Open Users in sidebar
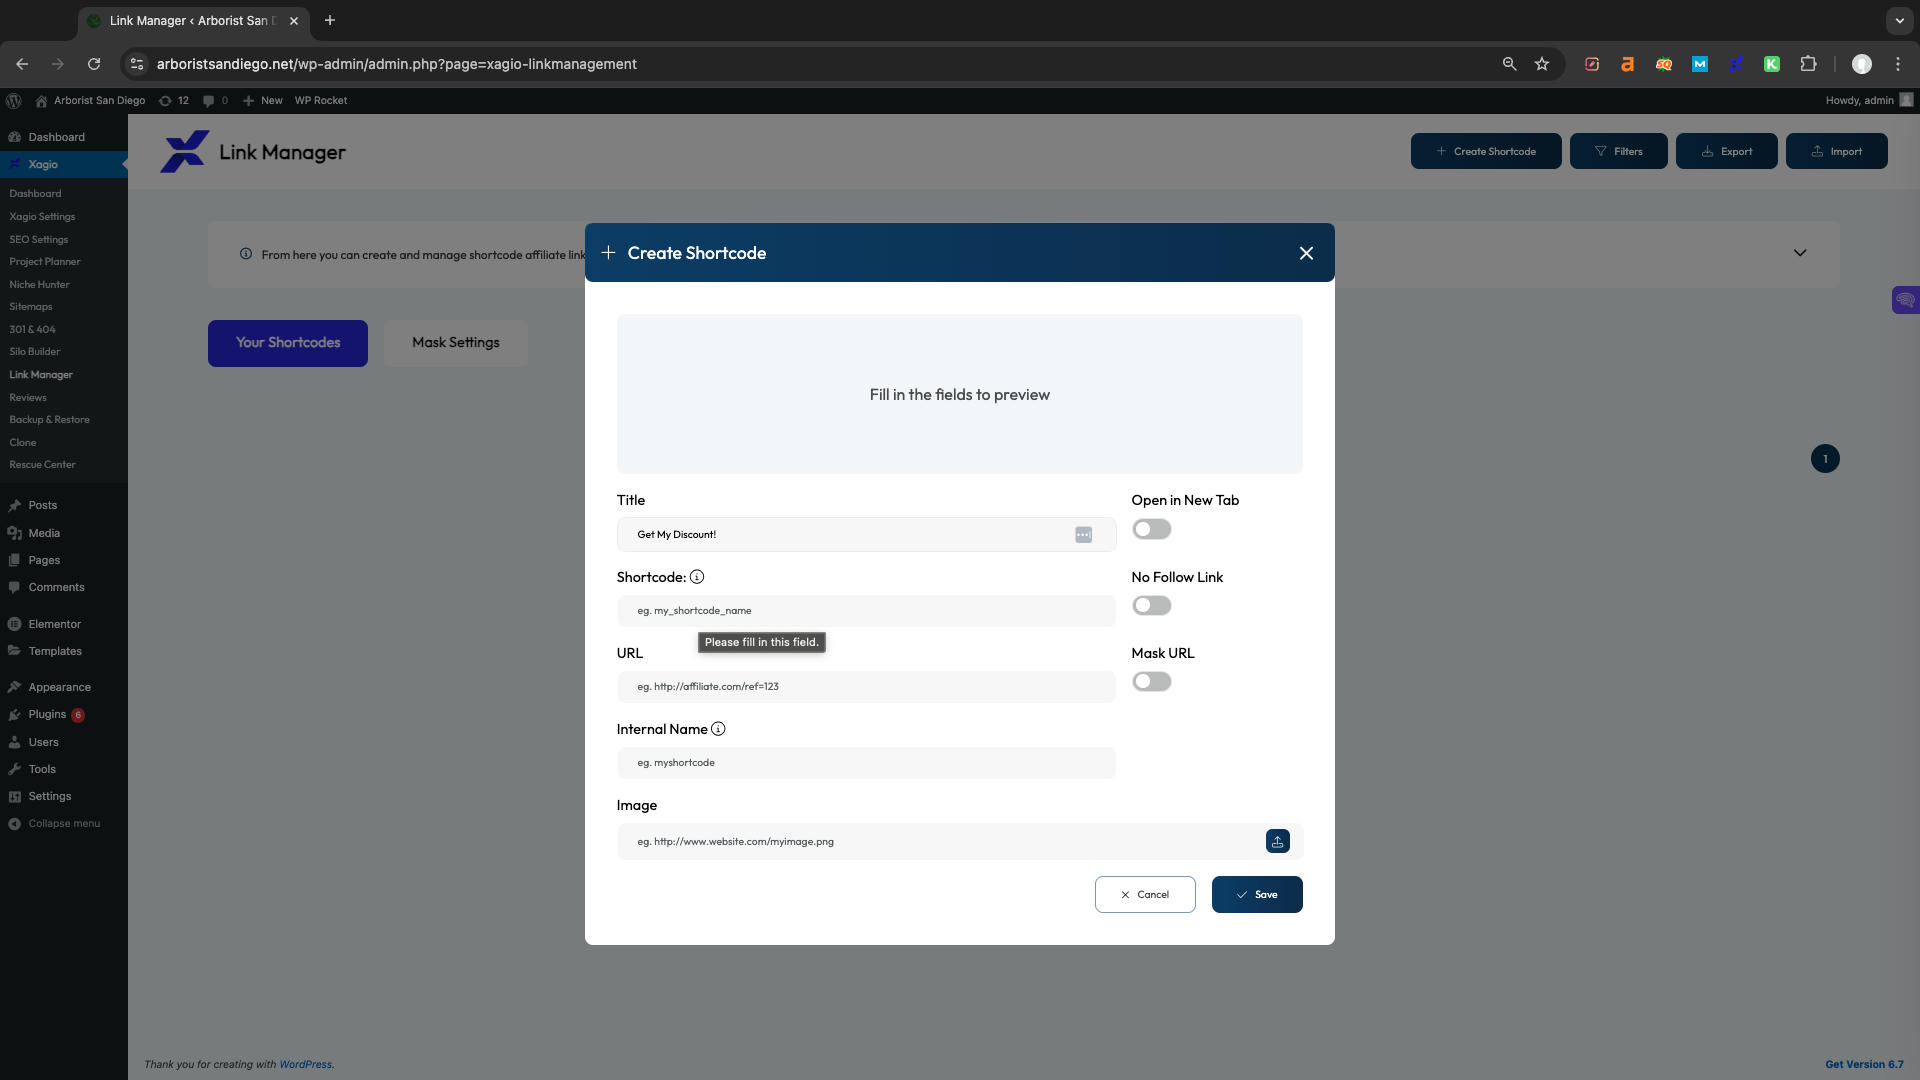 pos(43,742)
